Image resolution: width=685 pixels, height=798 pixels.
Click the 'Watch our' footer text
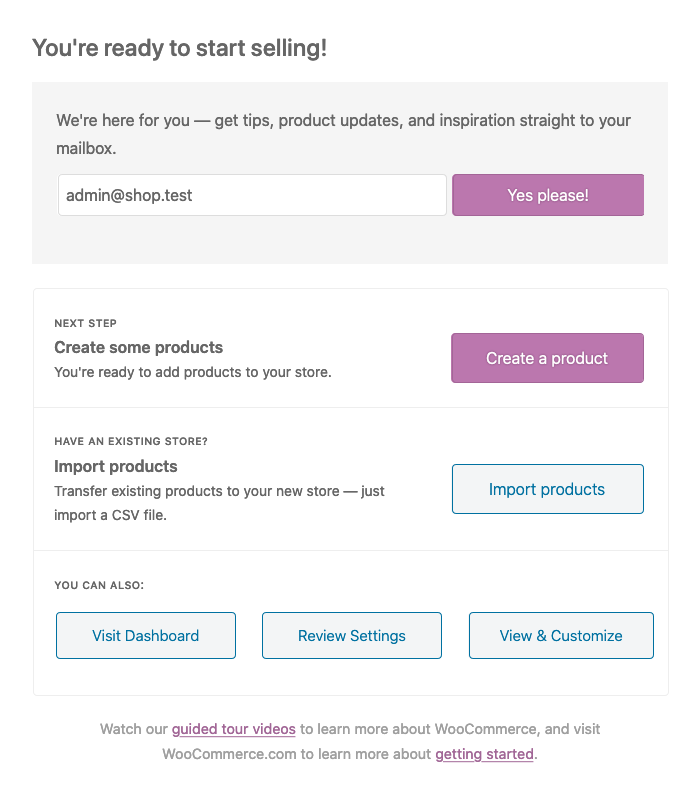(134, 729)
